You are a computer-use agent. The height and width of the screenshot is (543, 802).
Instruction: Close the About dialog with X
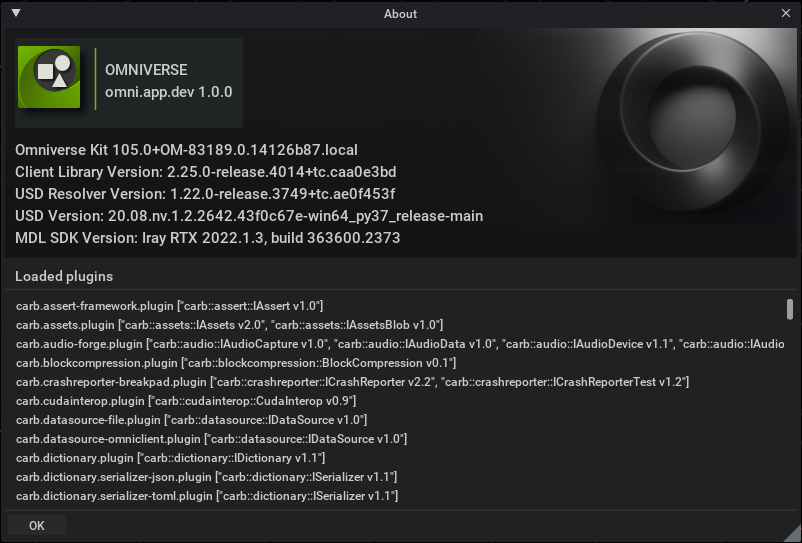coord(786,14)
